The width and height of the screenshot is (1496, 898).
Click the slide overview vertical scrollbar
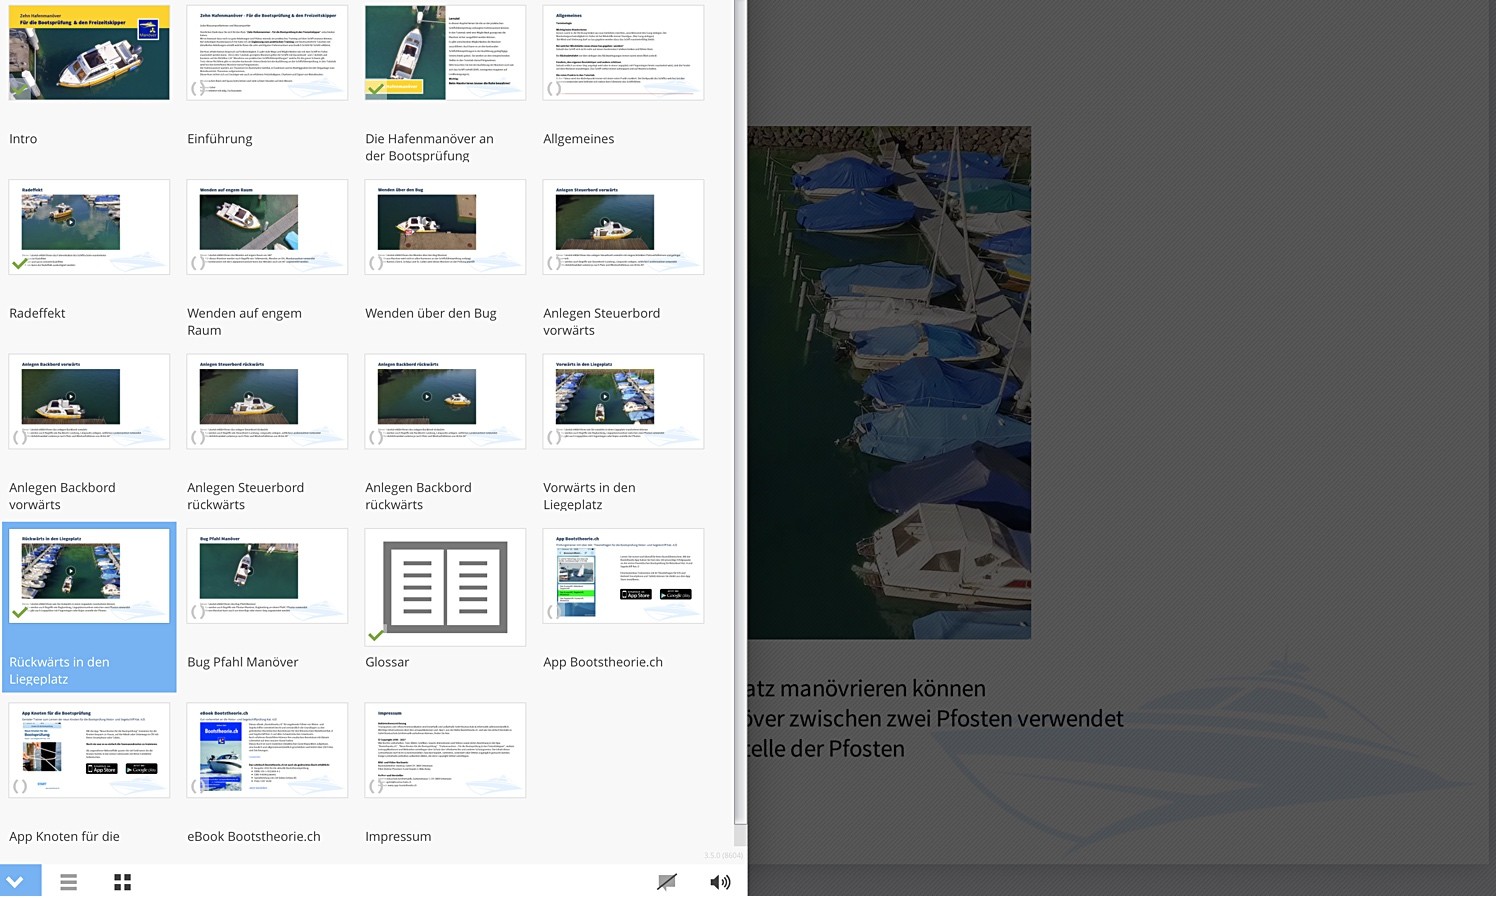point(740,400)
